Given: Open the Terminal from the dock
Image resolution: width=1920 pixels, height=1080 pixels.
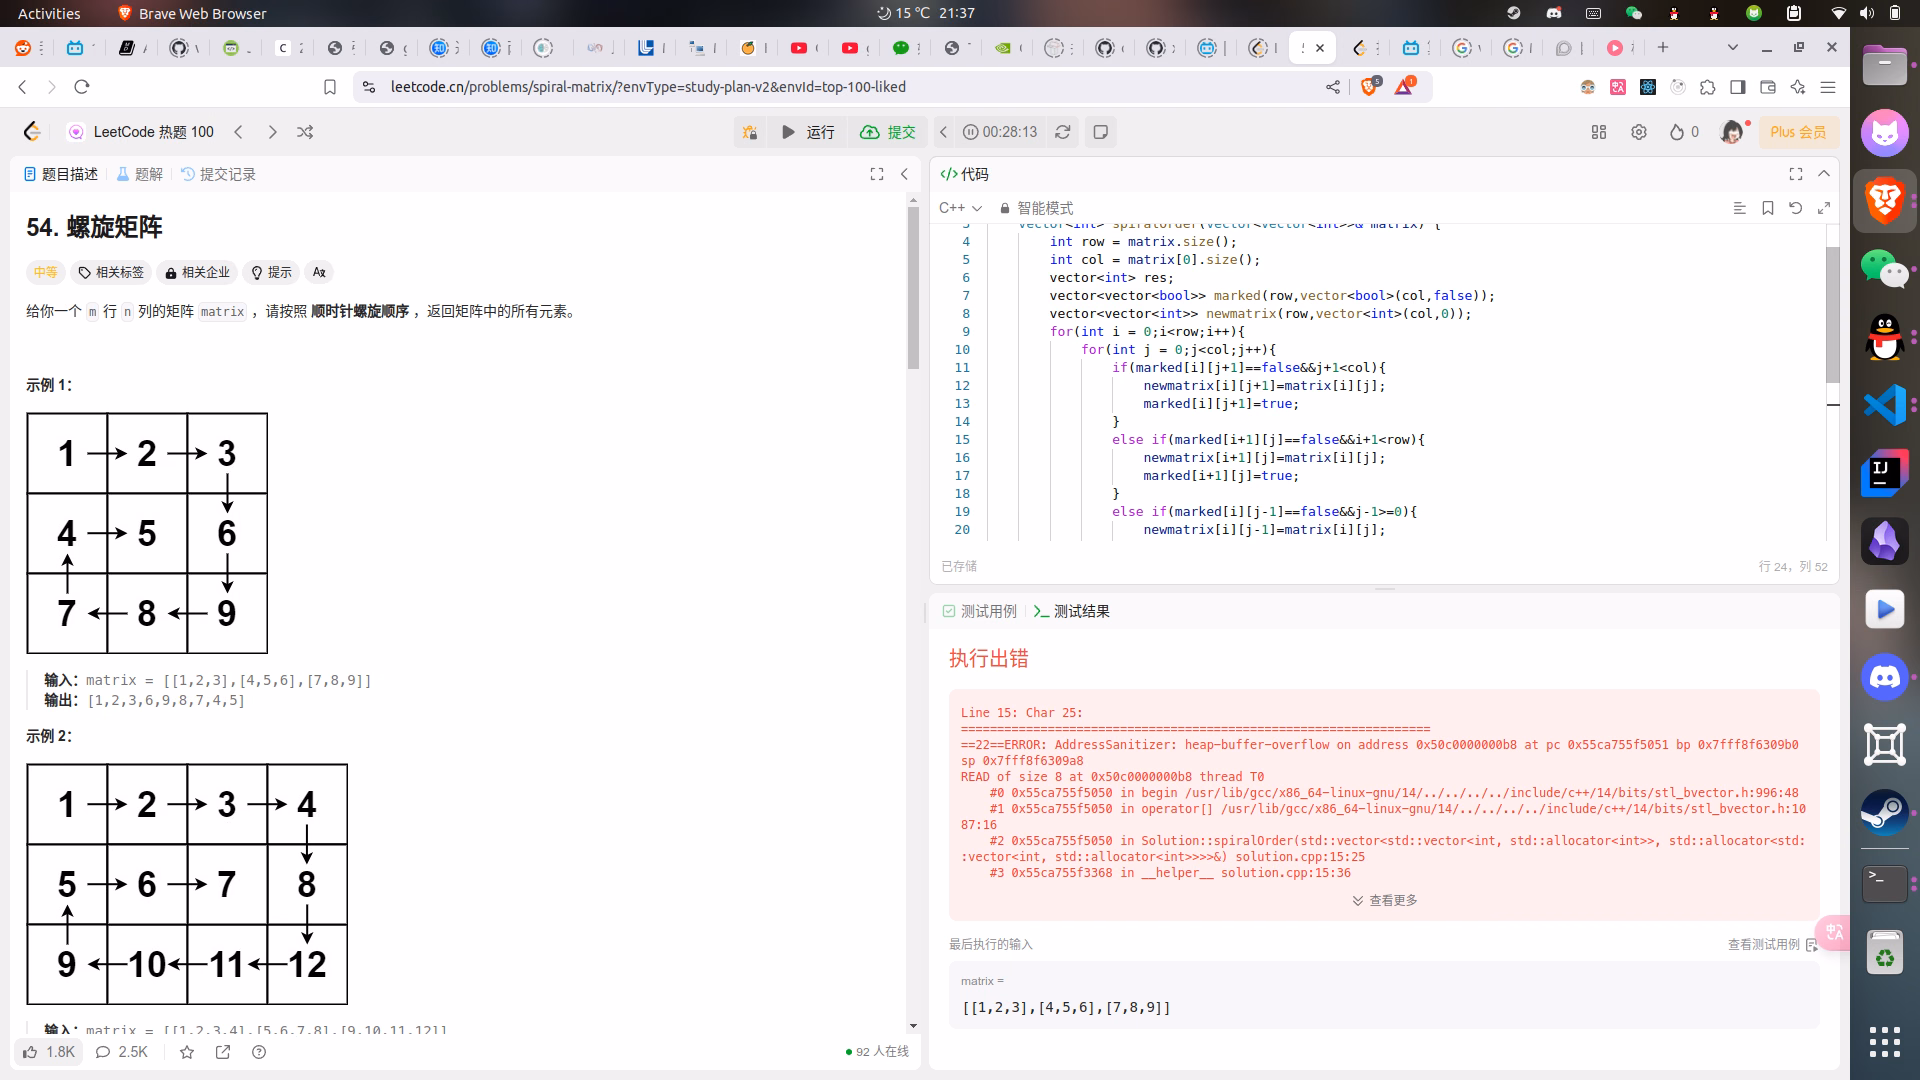Looking at the screenshot, I should (x=1885, y=882).
